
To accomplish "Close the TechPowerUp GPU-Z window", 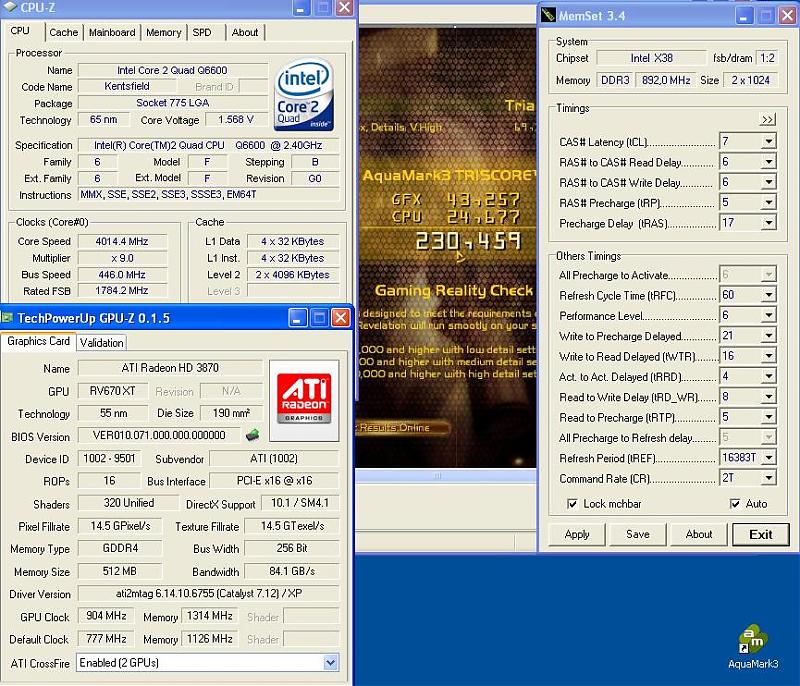I will click(x=341, y=318).
